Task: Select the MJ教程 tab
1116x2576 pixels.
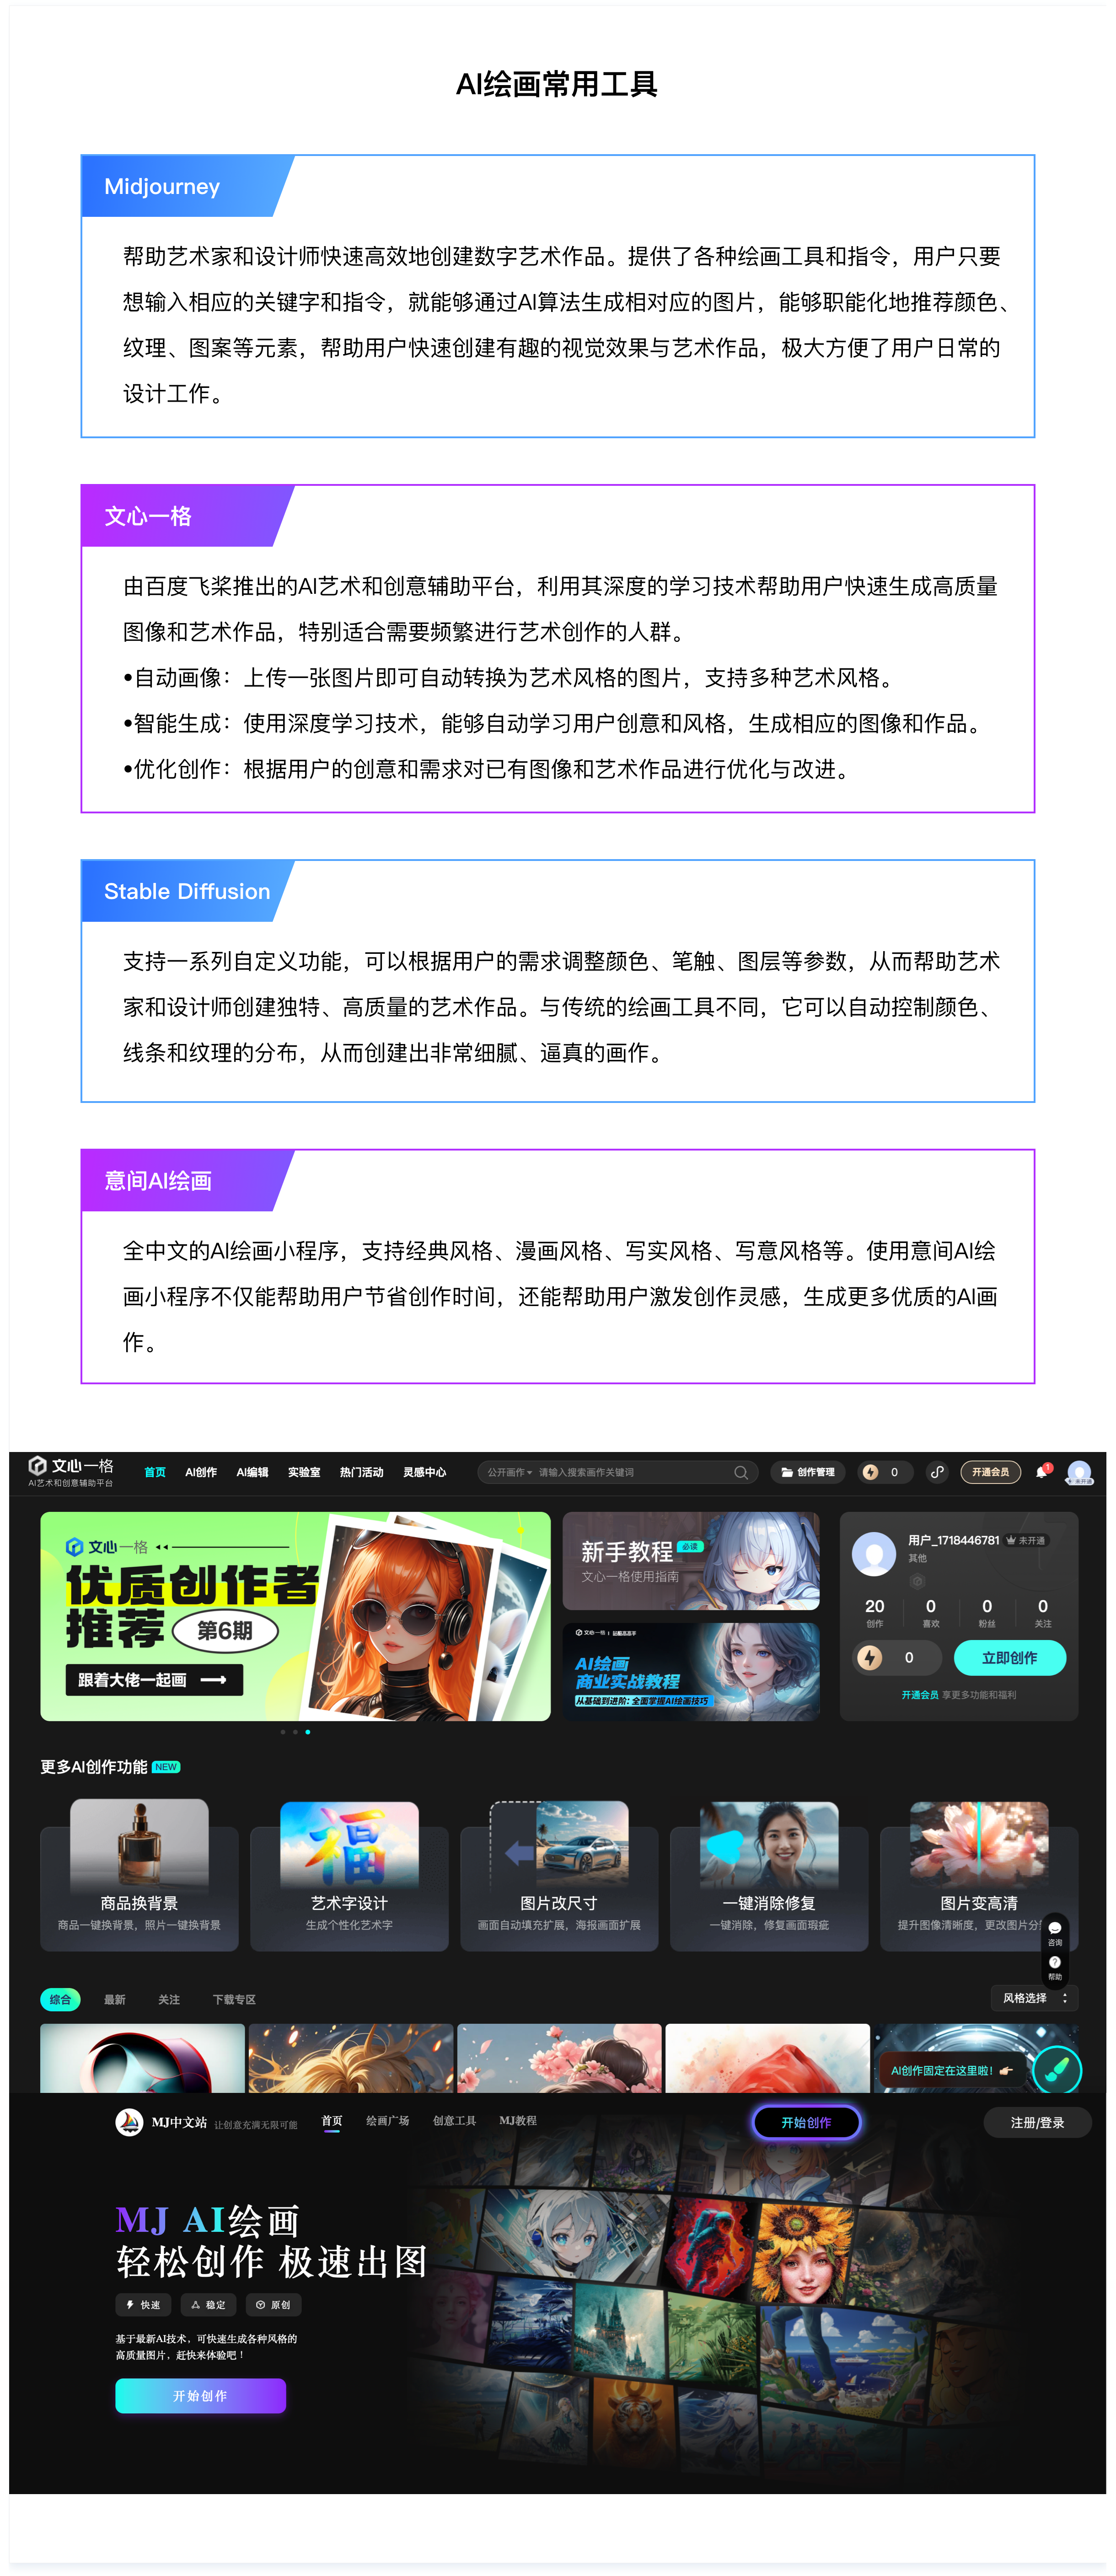Action: coord(518,2121)
